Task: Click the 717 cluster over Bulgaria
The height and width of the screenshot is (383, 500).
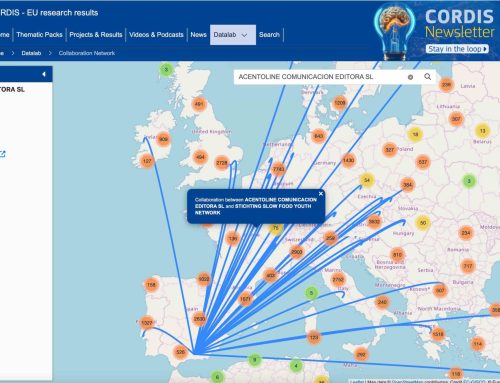Action: pos(468,266)
